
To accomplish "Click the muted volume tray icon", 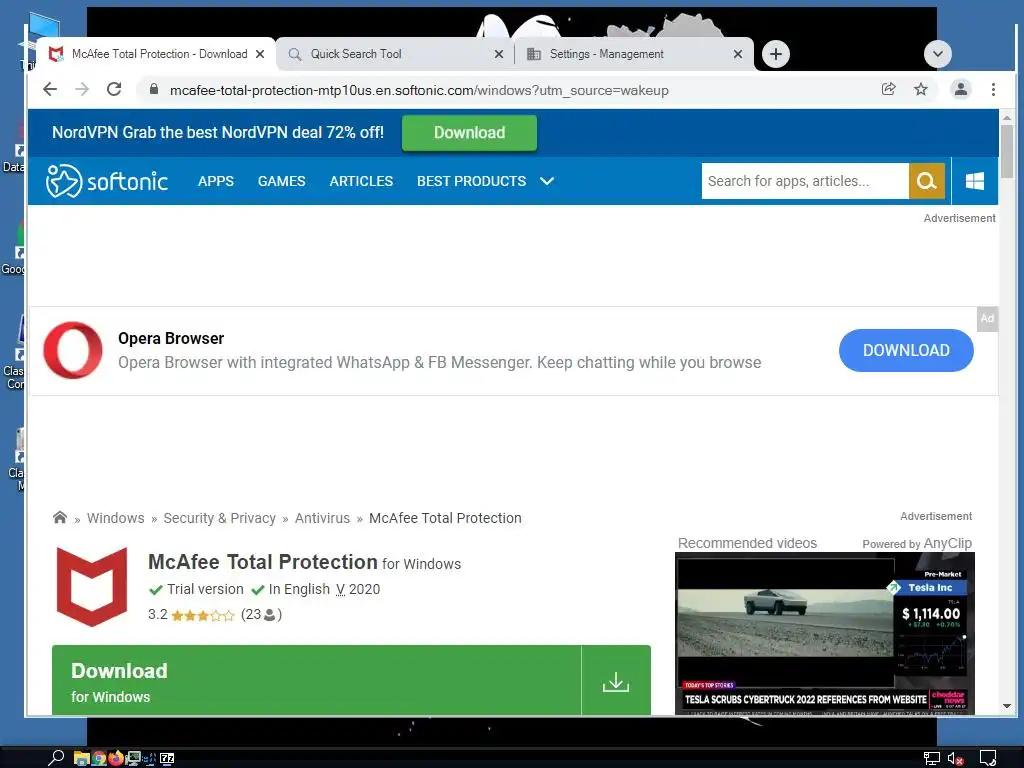I will click(955, 759).
